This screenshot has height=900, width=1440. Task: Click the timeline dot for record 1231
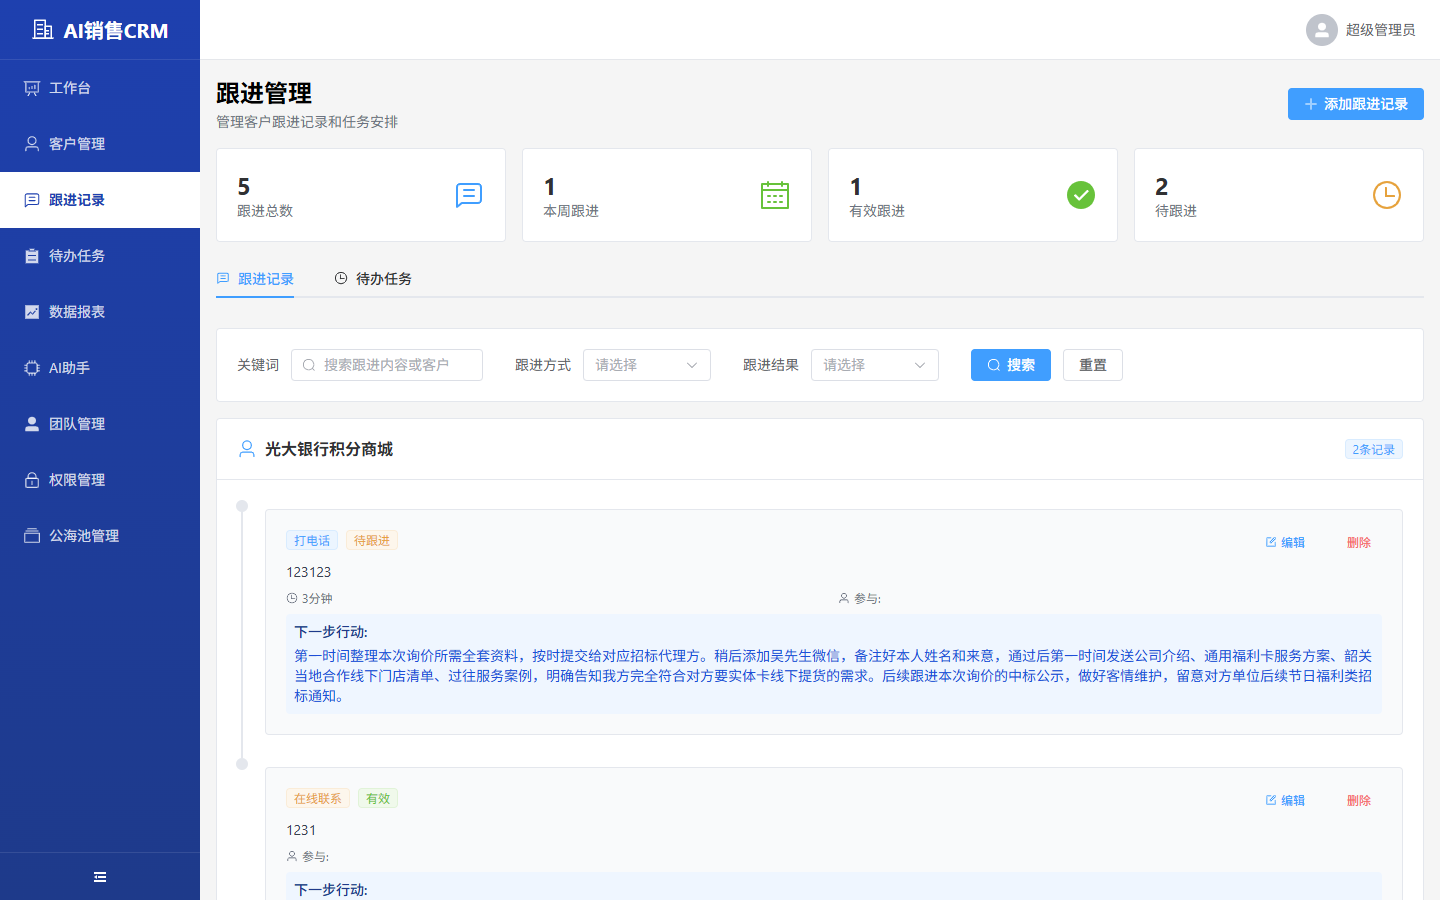tap(242, 764)
